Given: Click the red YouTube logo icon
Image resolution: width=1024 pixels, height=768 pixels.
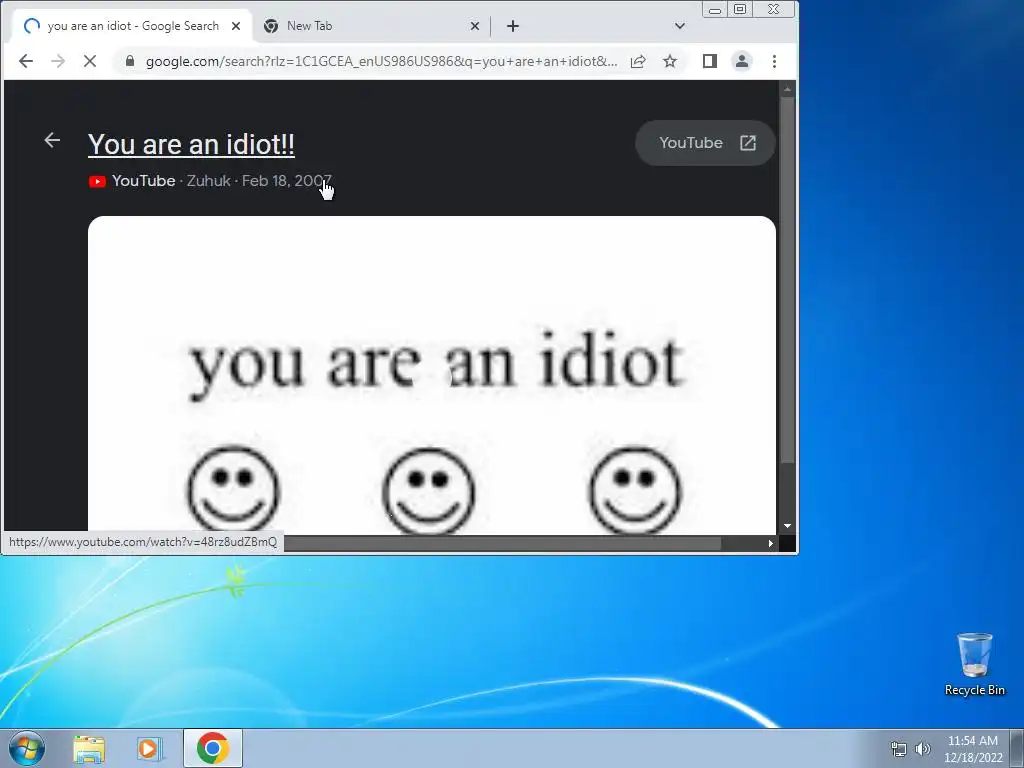Looking at the screenshot, I should pyautogui.click(x=97, y=182).
